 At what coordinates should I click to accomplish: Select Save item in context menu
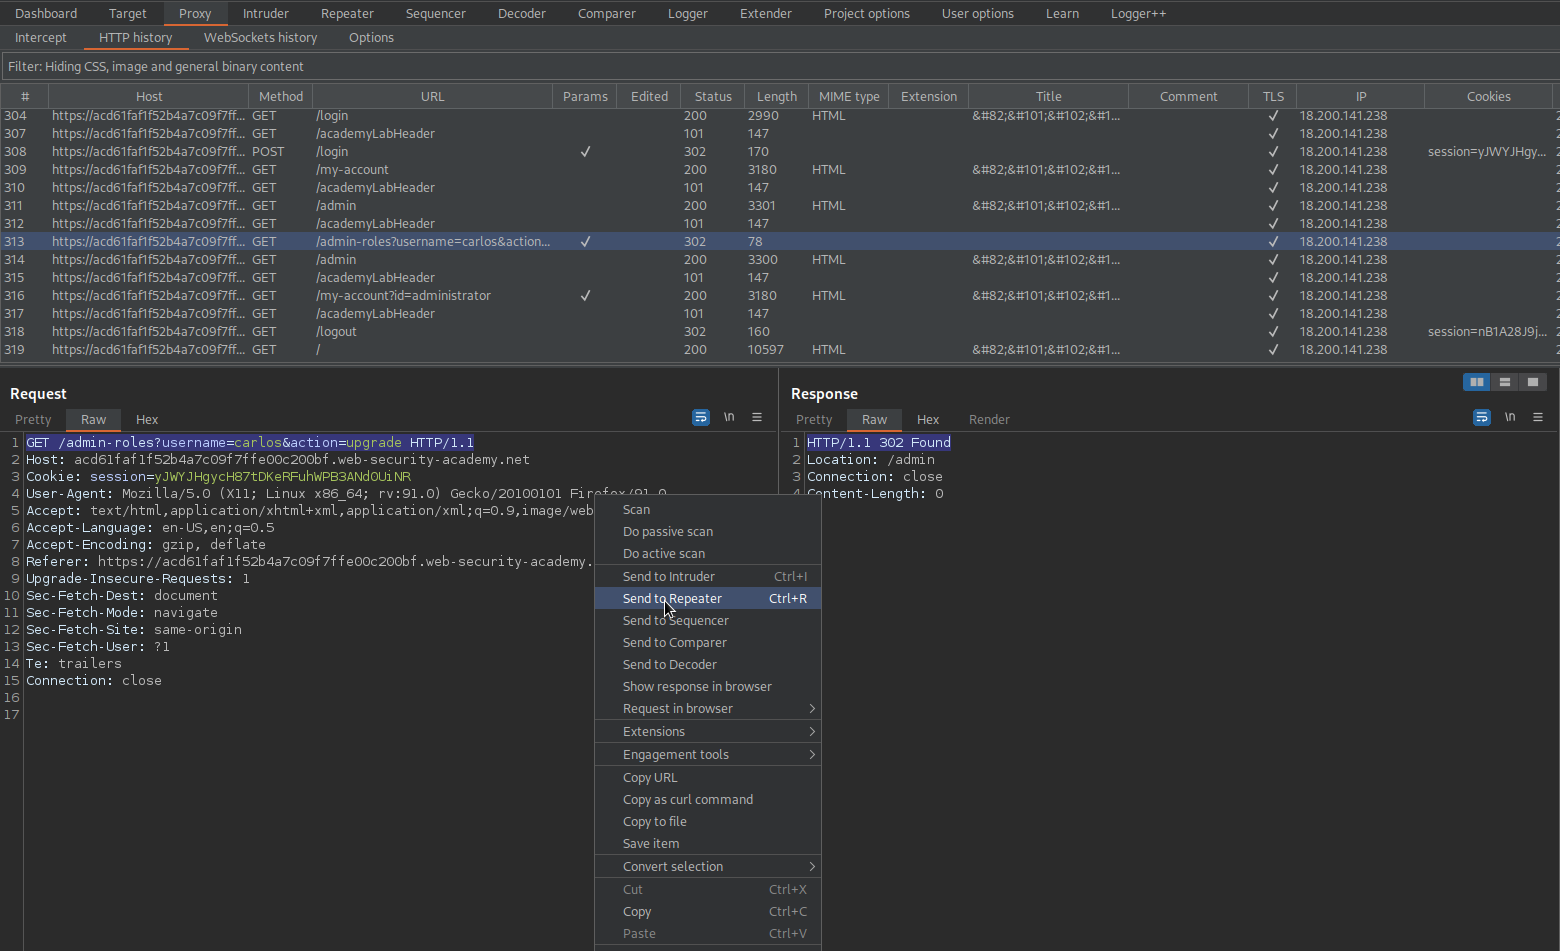[x=708, y=844]
